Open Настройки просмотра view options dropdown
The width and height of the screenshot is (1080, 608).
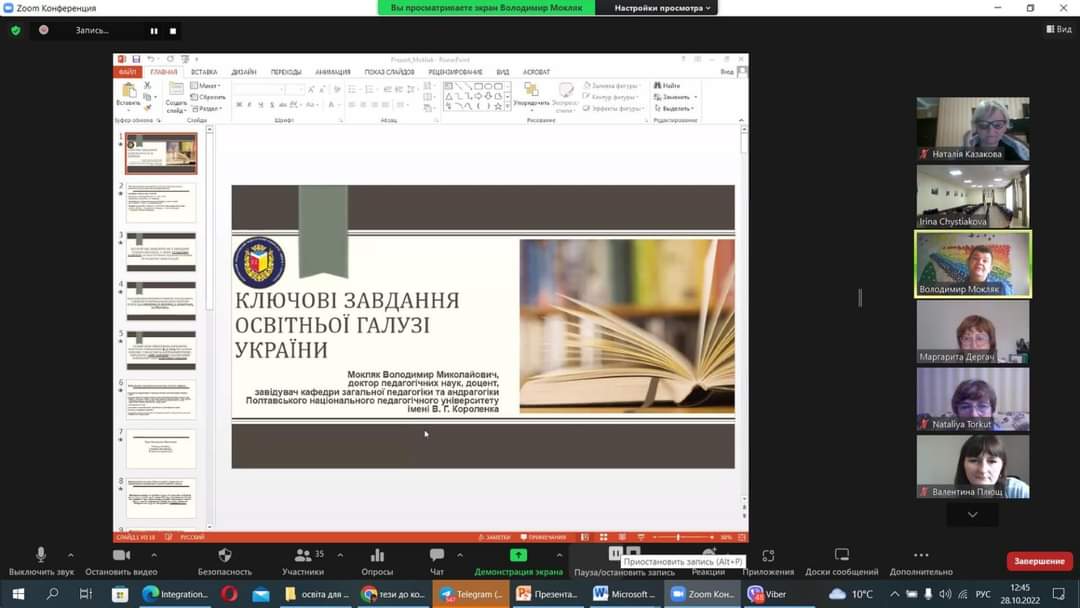(x=663, y=8)
